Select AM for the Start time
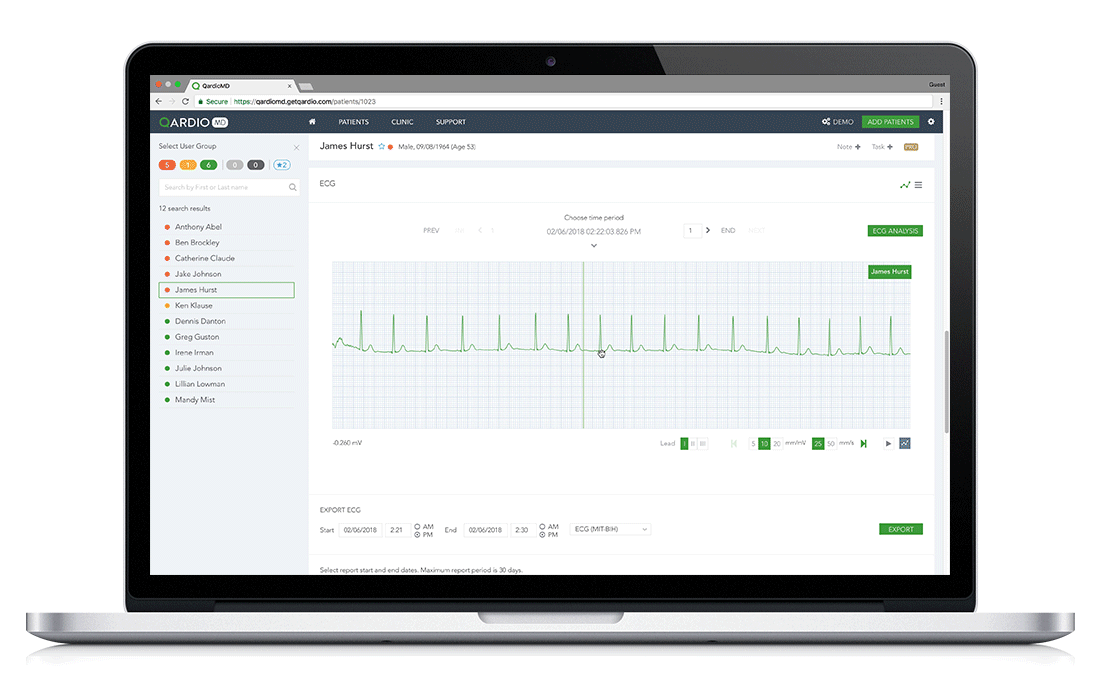The height and width of the screenshot is (680, 1100). click(x=417, y=526)
